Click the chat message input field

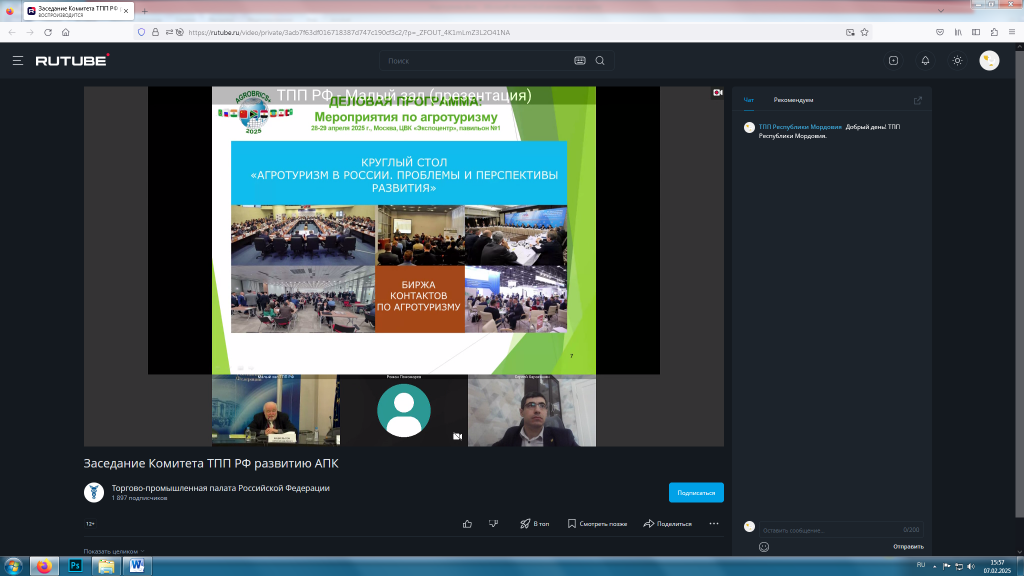coord(825,529)
